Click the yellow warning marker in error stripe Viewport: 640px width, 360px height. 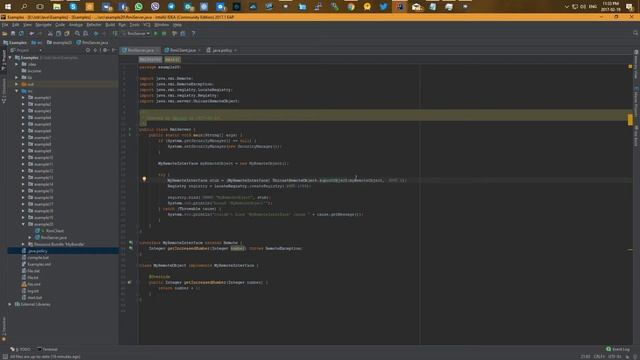pos(630,119)
